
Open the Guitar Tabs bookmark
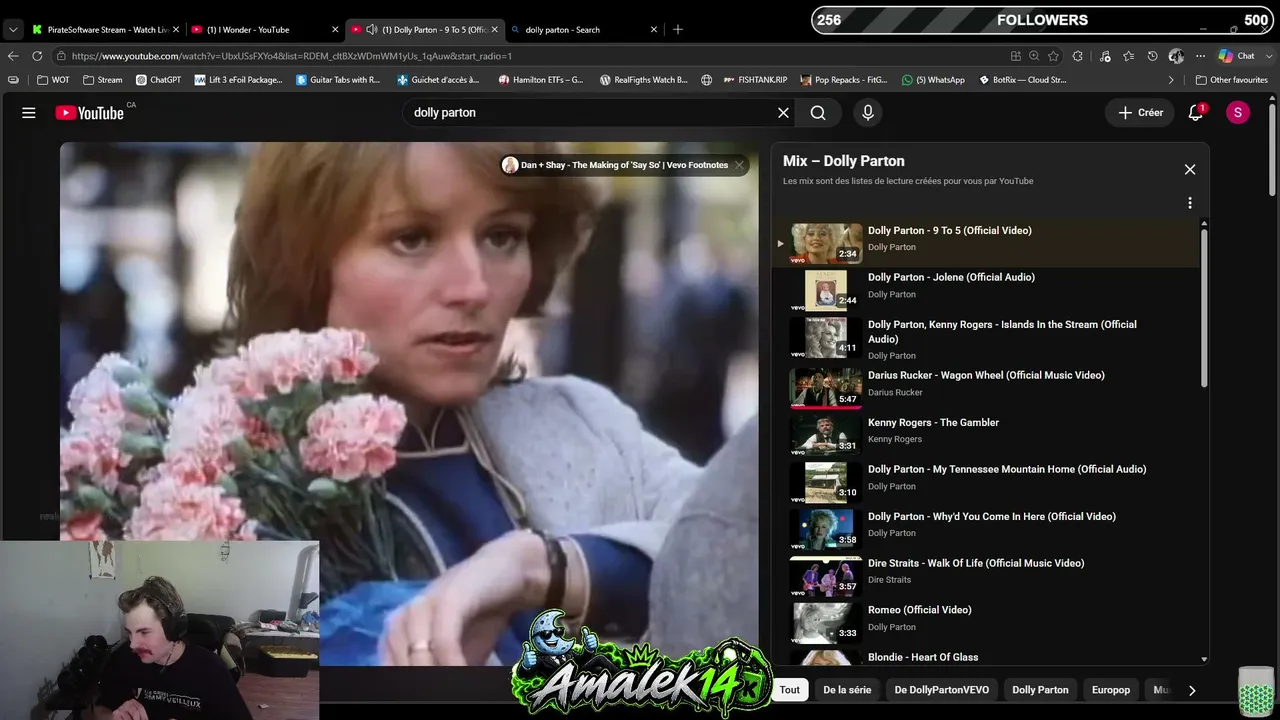tap(338, 80)
